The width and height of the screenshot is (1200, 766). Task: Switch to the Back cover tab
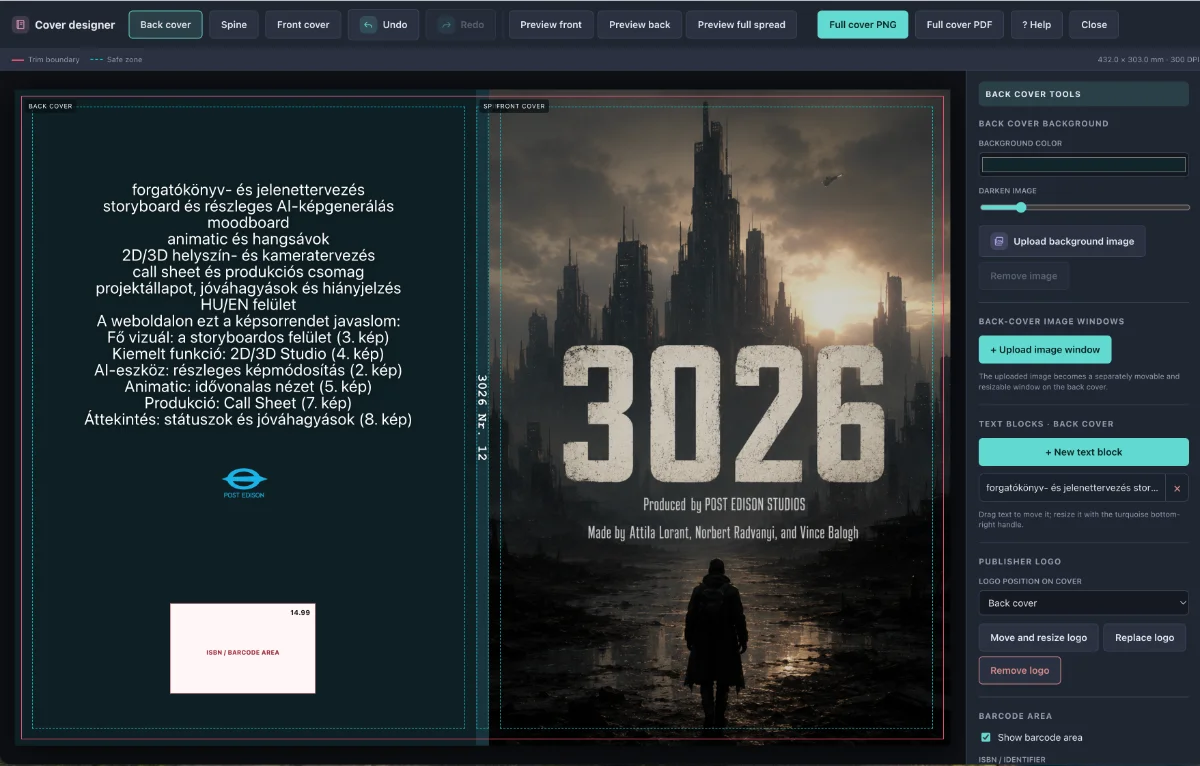165,25
